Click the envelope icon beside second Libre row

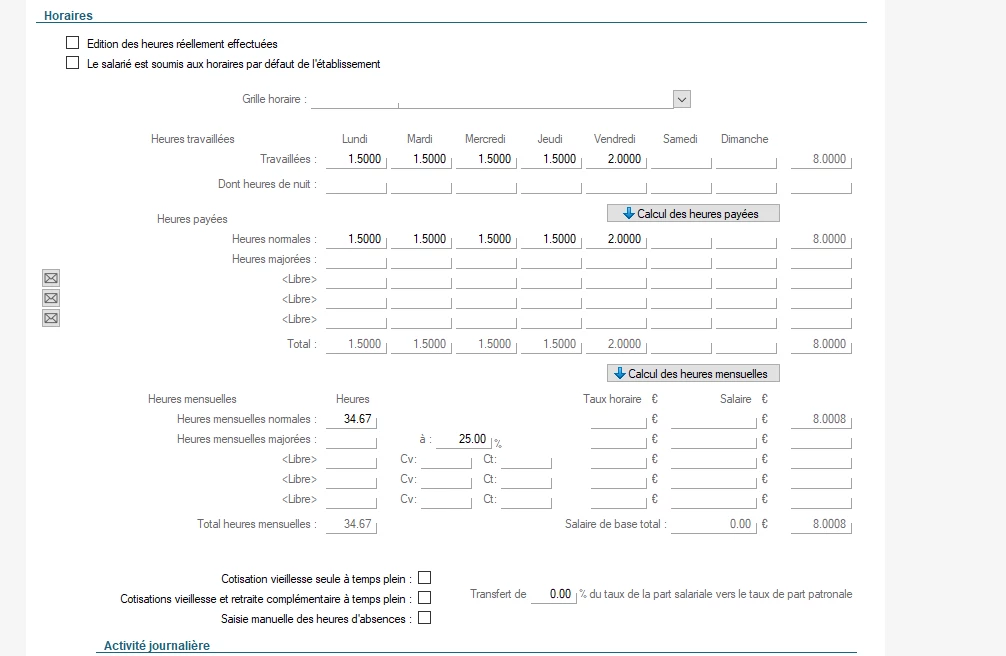pos(51,298)
